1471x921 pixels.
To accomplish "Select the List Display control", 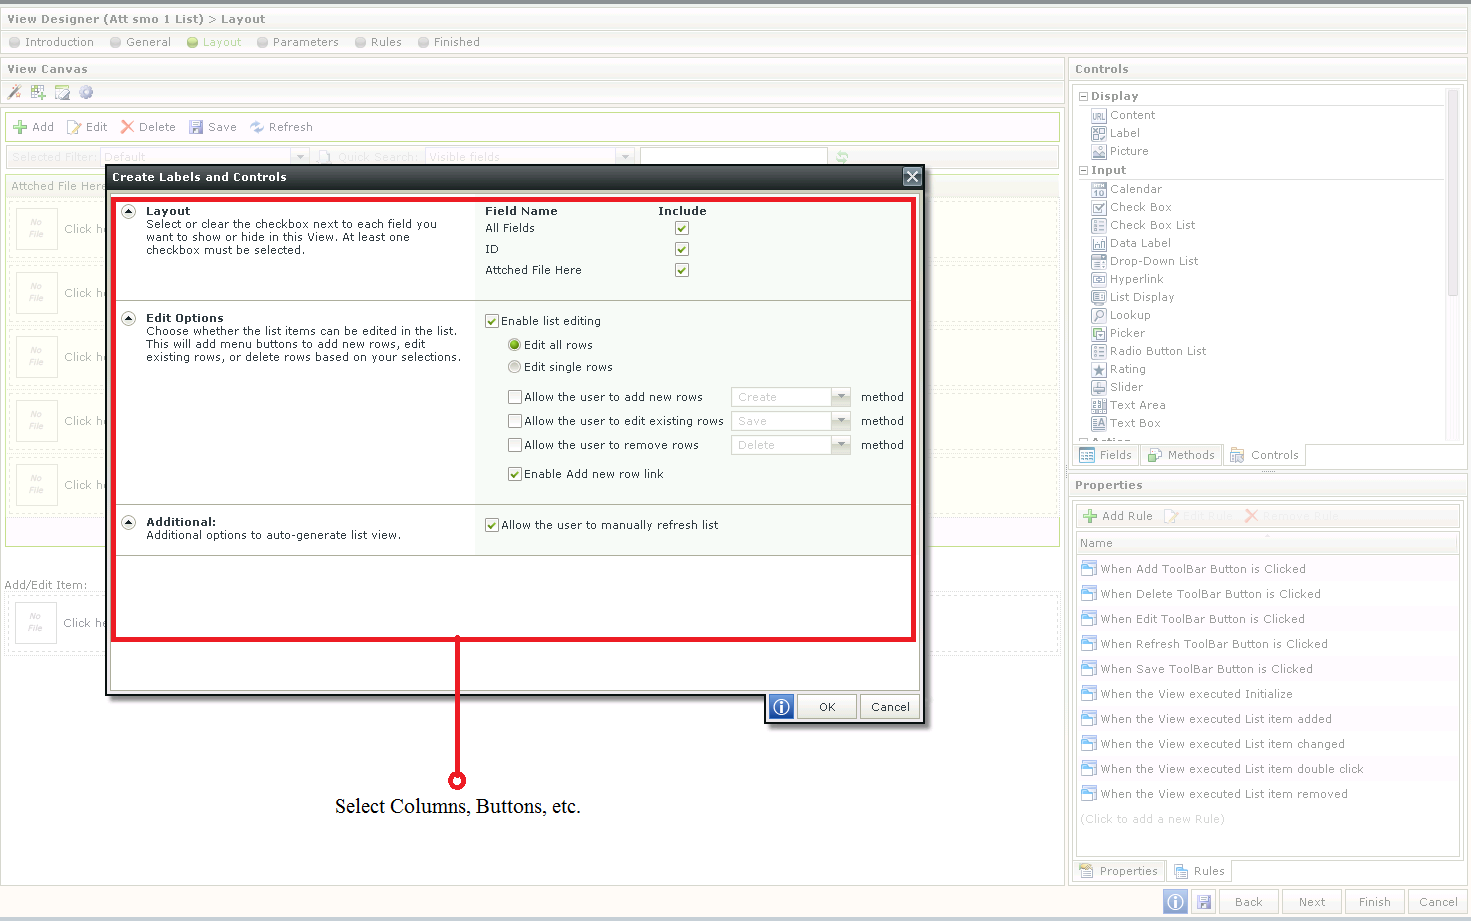I will click(1133, 297).
